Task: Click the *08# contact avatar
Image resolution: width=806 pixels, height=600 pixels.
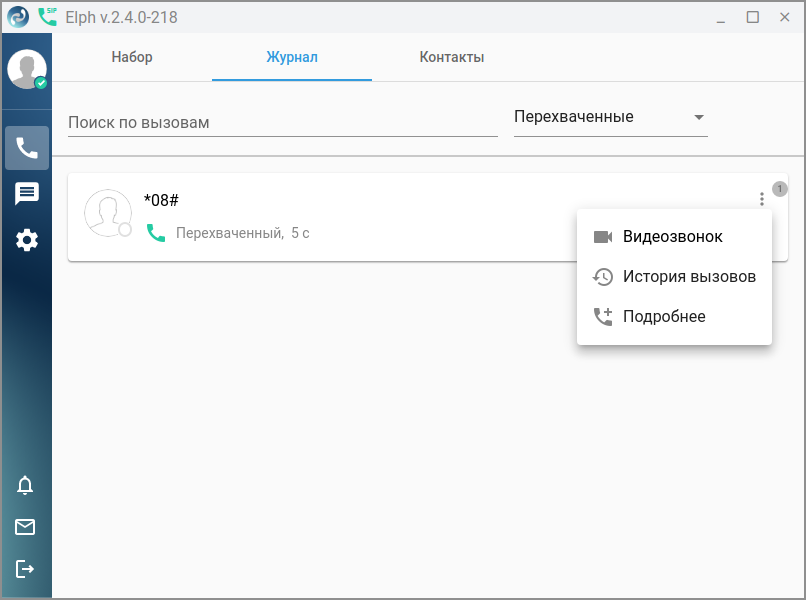Action: click(108, 213)
